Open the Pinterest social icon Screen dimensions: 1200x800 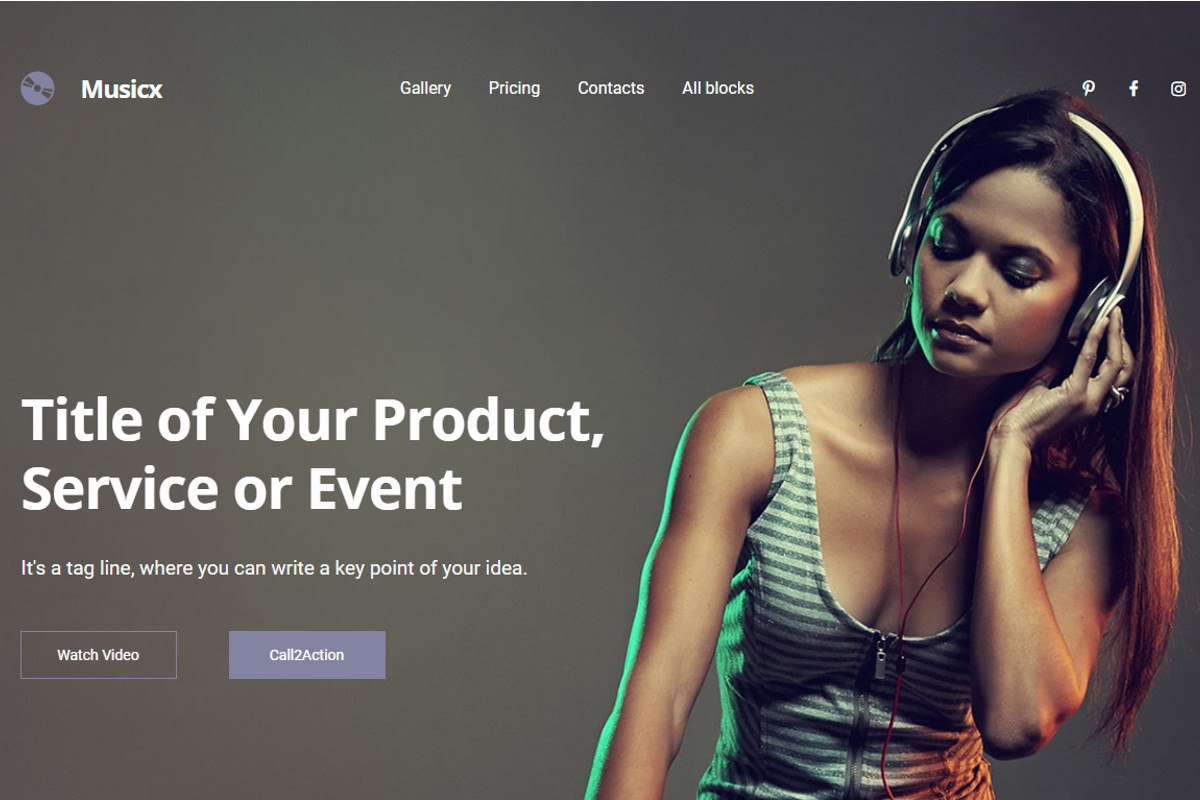(1089, 88)
